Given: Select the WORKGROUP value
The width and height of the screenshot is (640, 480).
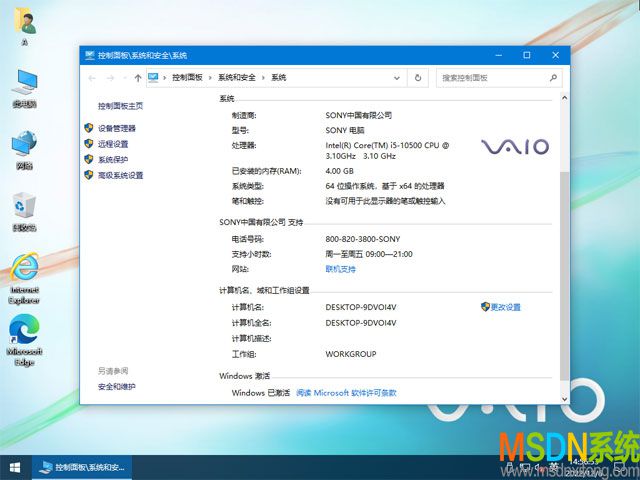Looking at the screenshot, I should 351,354.
